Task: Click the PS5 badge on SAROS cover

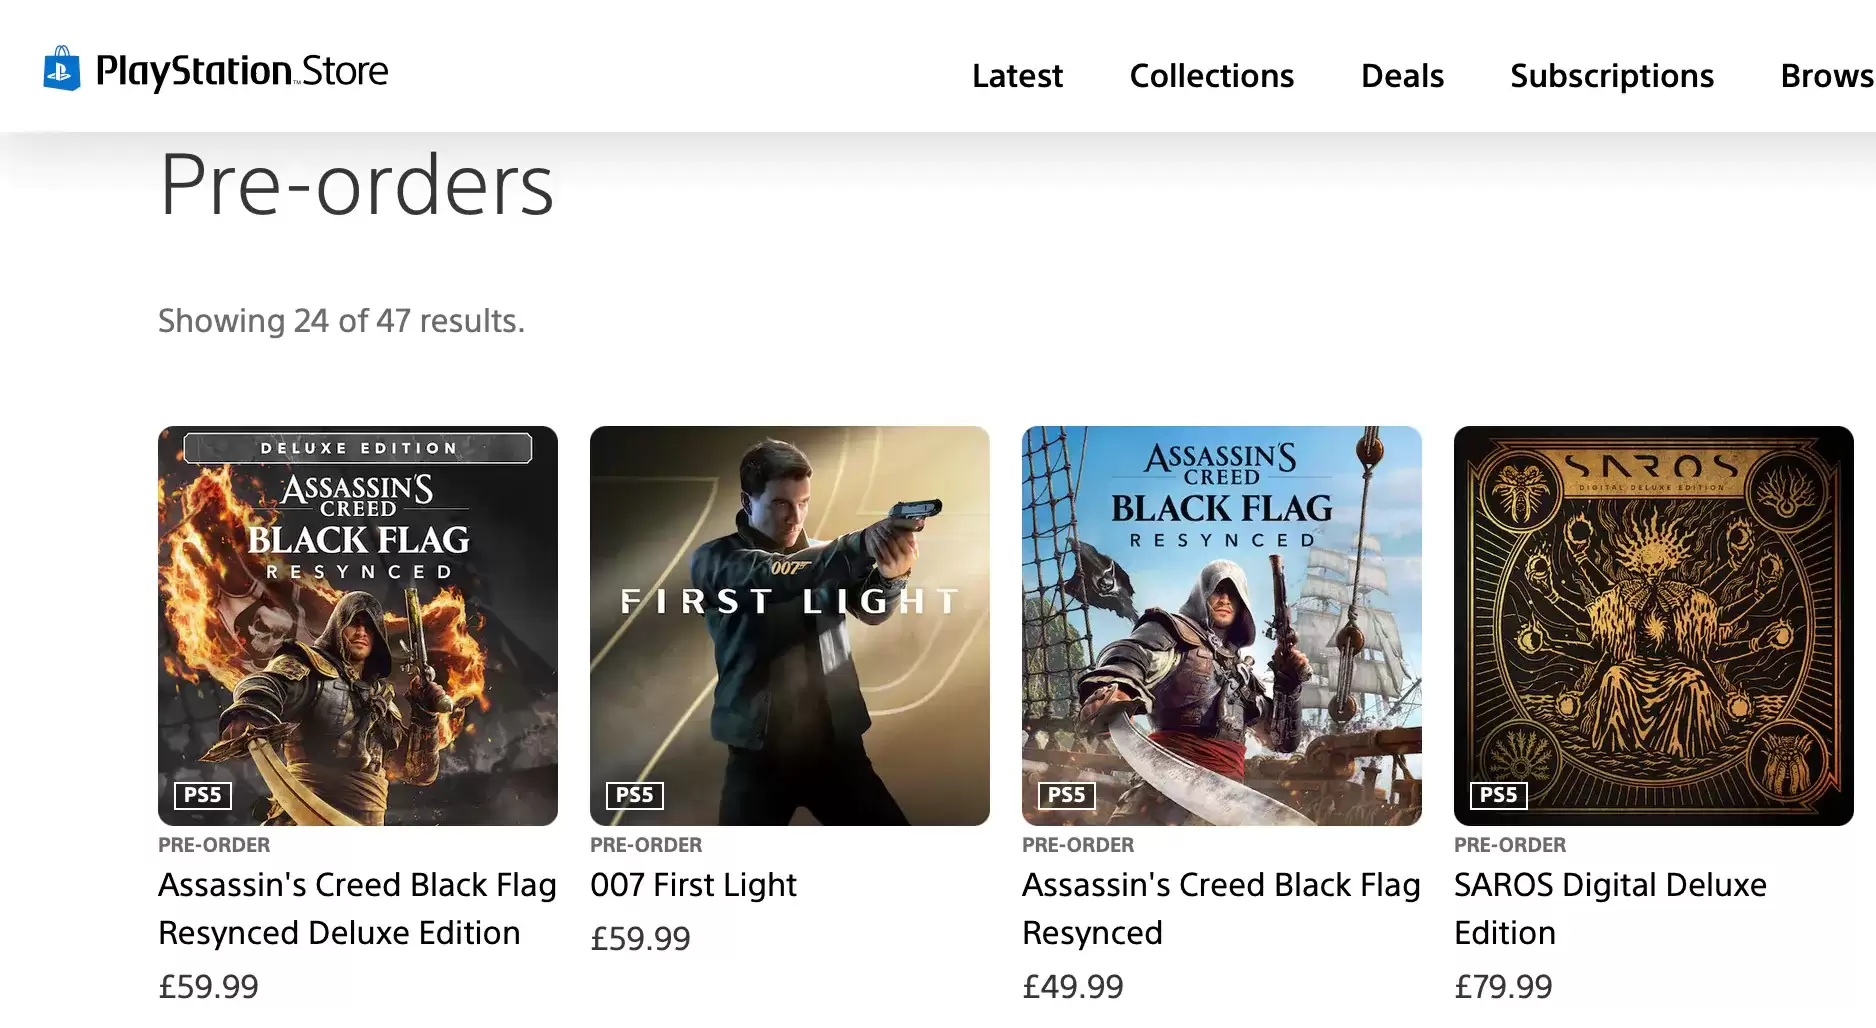Action: coord(1499,795)
